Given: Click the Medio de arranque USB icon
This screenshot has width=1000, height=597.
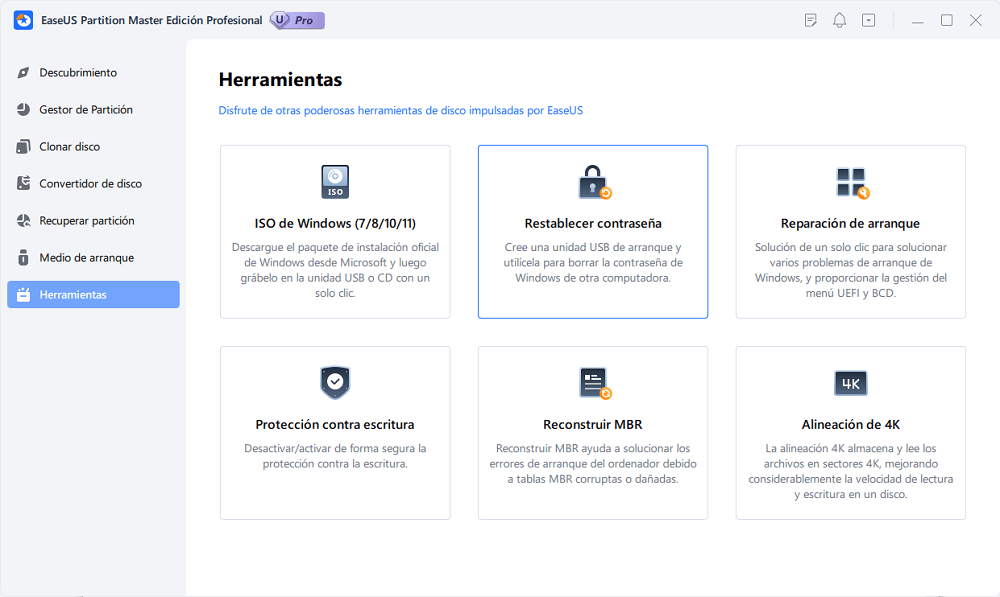Looking at the screenshot, I should pos(24,258).
